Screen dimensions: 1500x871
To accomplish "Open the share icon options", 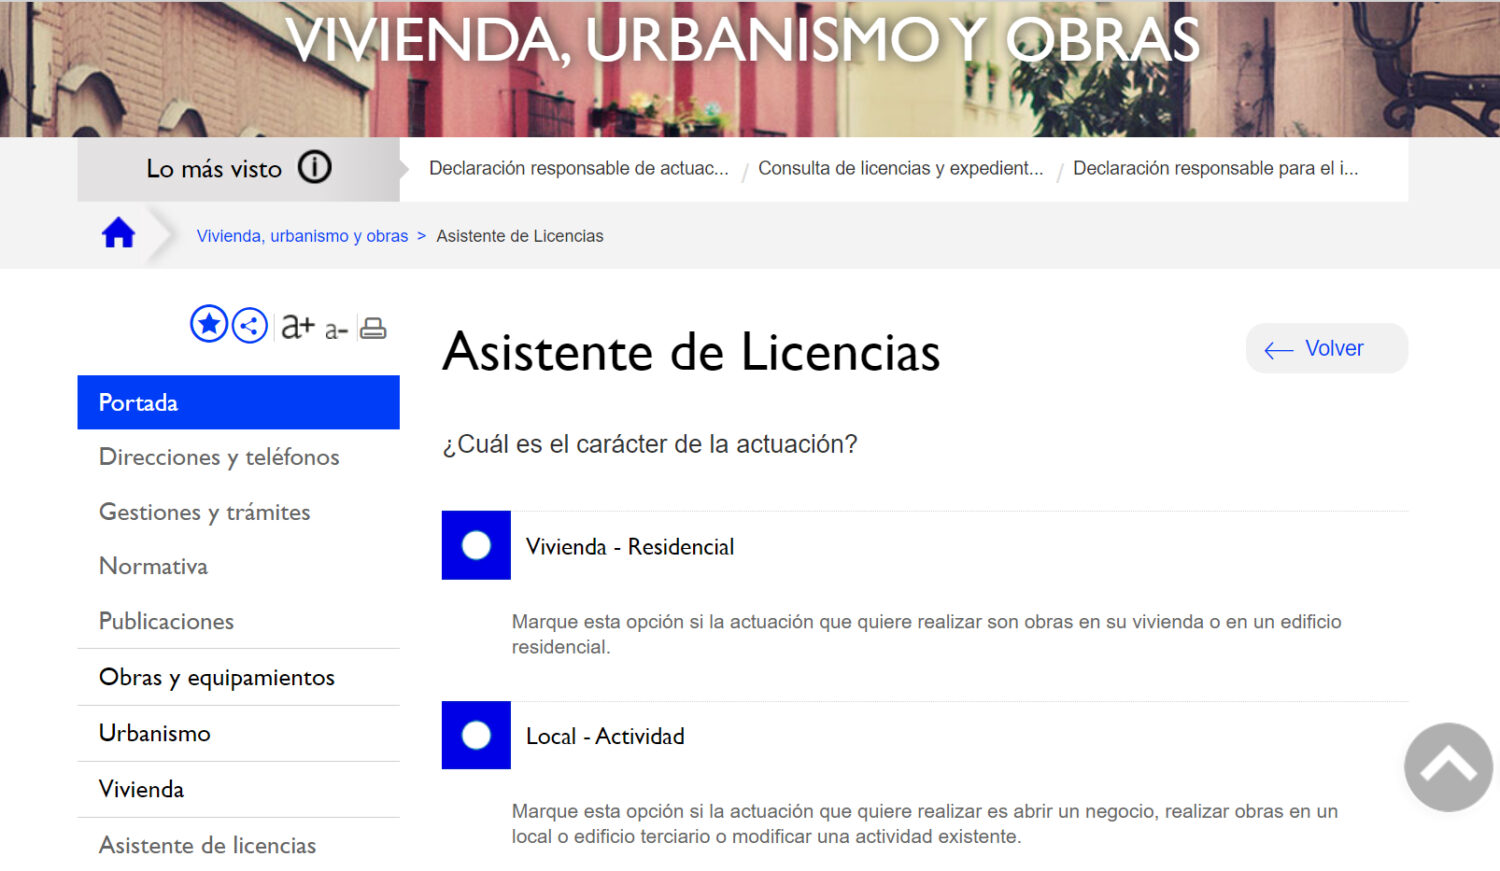I will click(250, 326).
